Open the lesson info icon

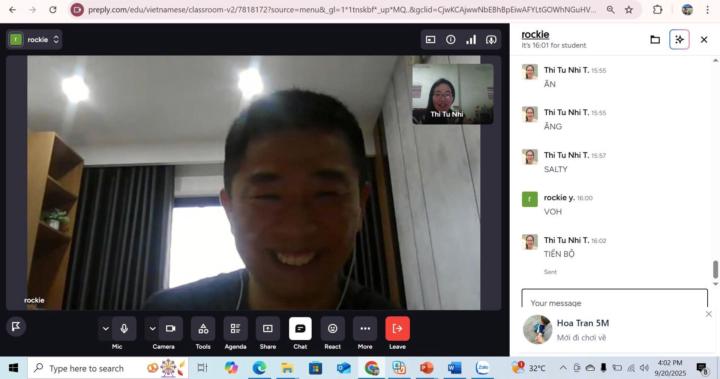(x=450, y=40)
